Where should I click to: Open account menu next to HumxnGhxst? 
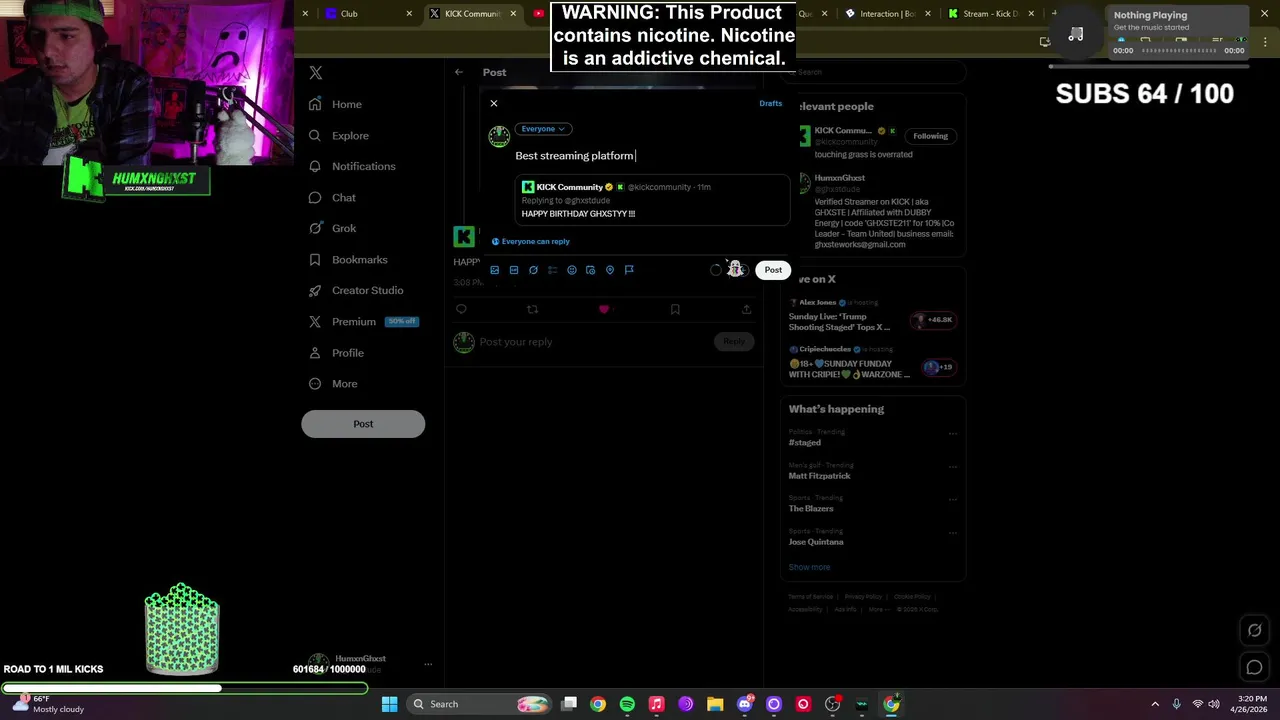[428, 664]
